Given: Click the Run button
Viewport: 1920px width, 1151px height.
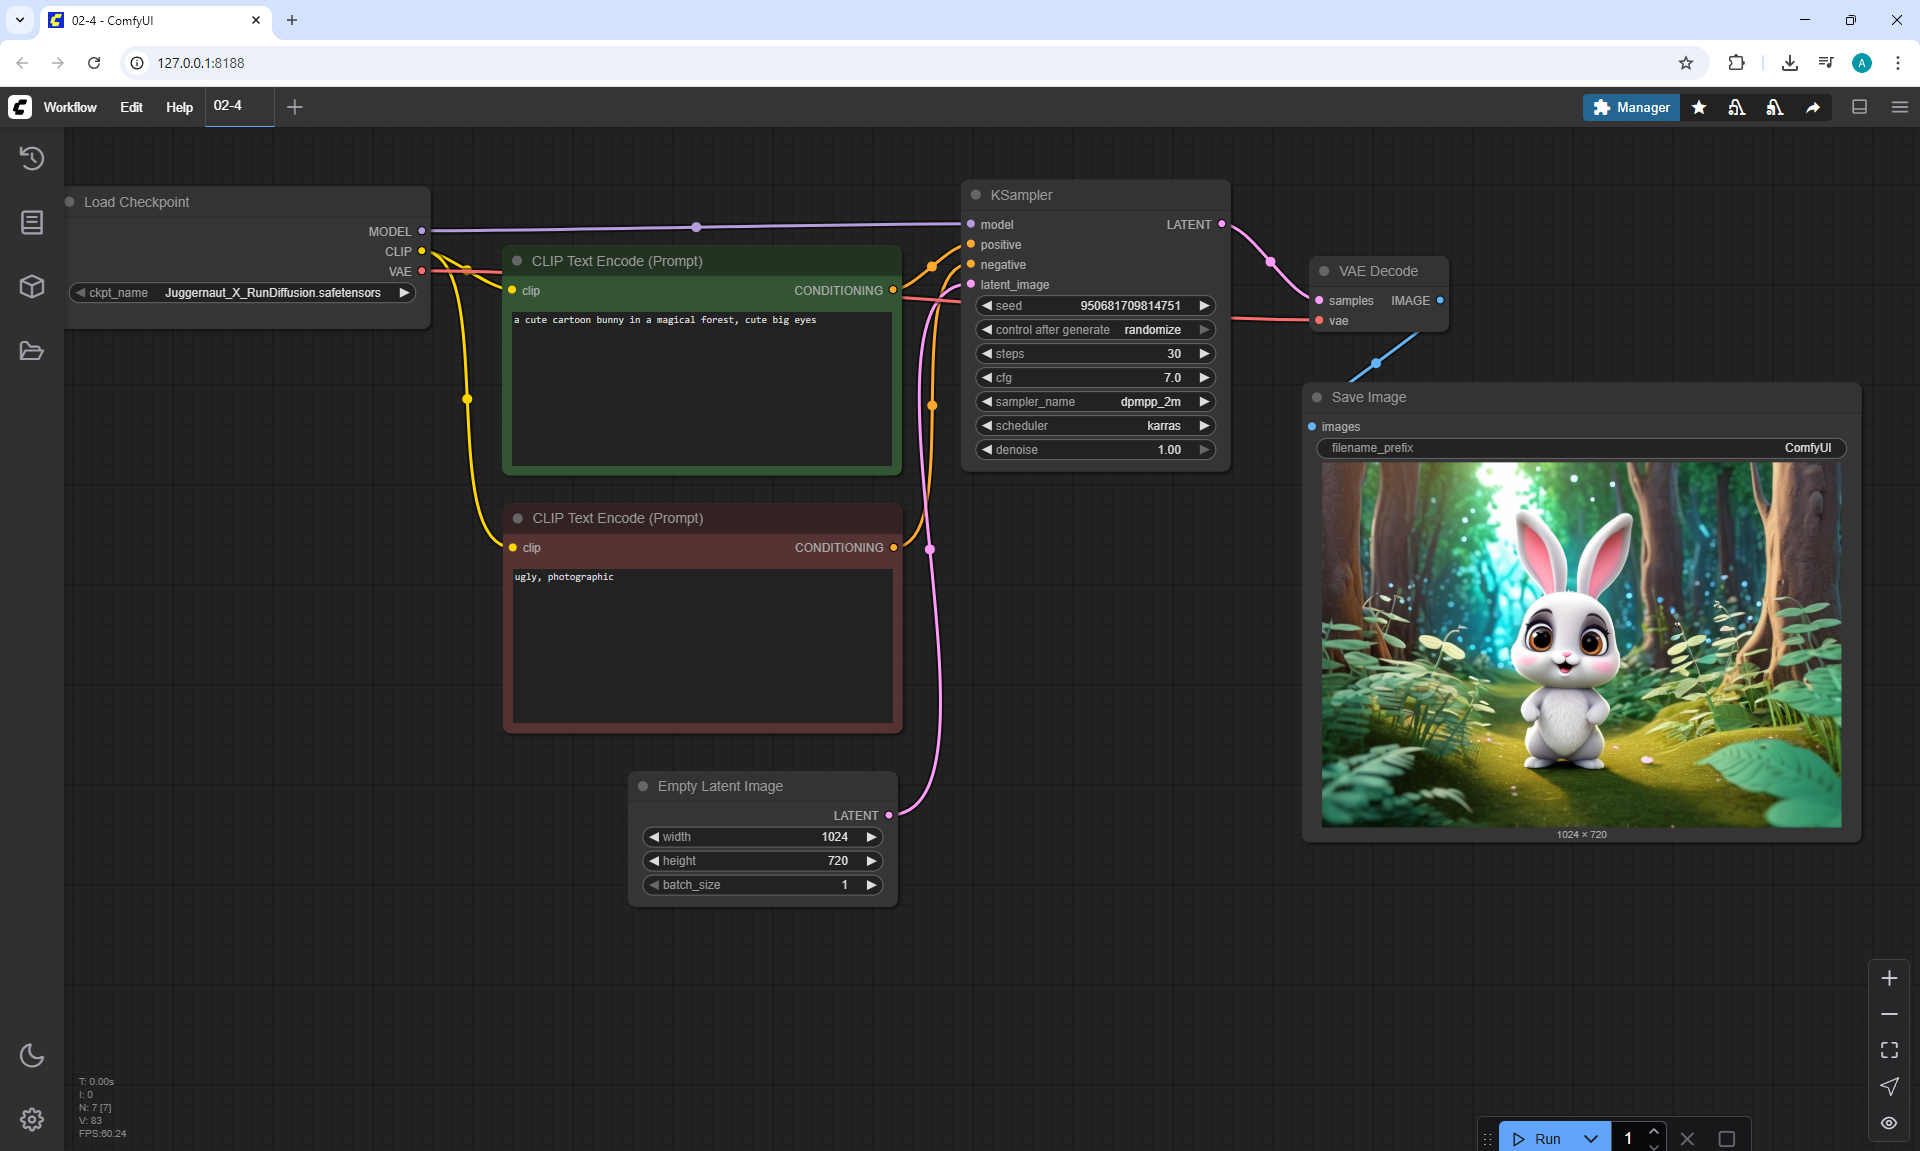Looking at the screenshot, I should [1538, 1139].
